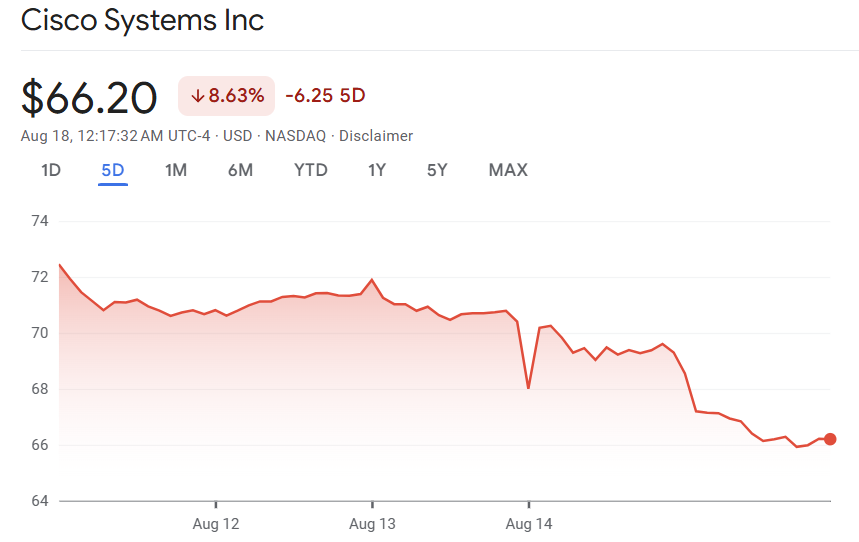Click the Aug 13 axis marker
The height and width of the screenshot is (542, 859).
372,524
